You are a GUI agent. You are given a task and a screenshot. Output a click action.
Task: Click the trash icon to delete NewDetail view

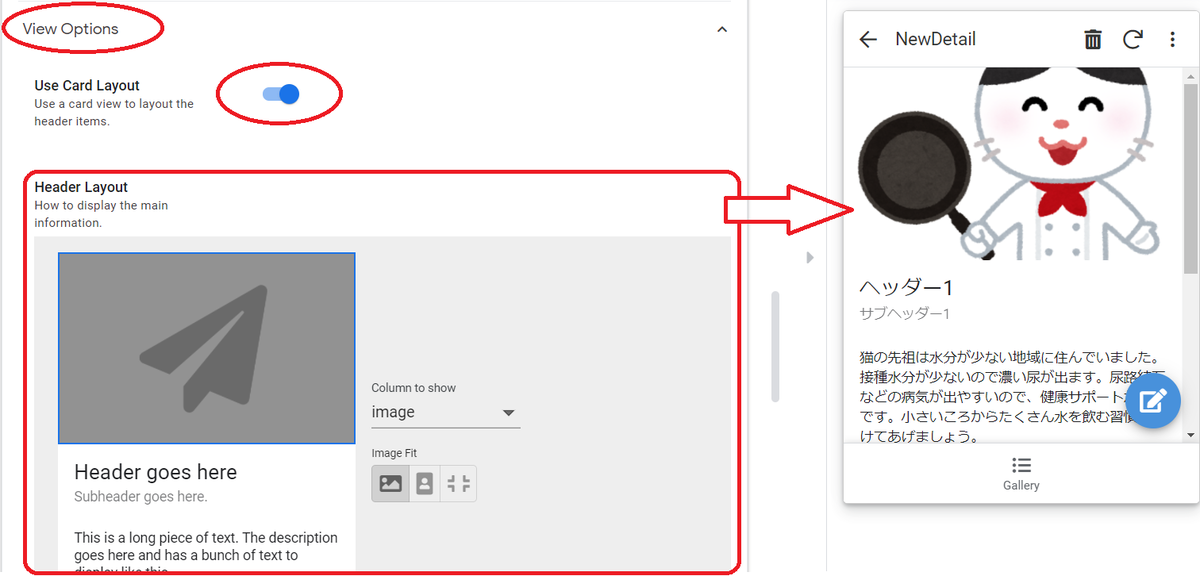tap(1092, 39)
